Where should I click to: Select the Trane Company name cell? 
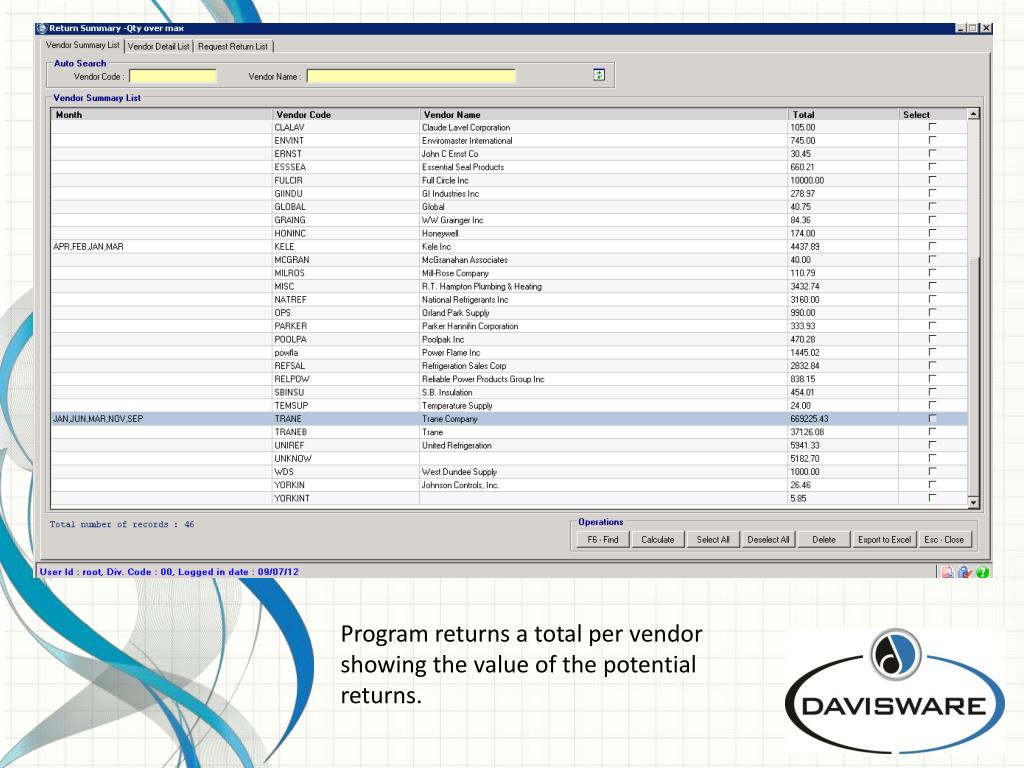(603, 419)
